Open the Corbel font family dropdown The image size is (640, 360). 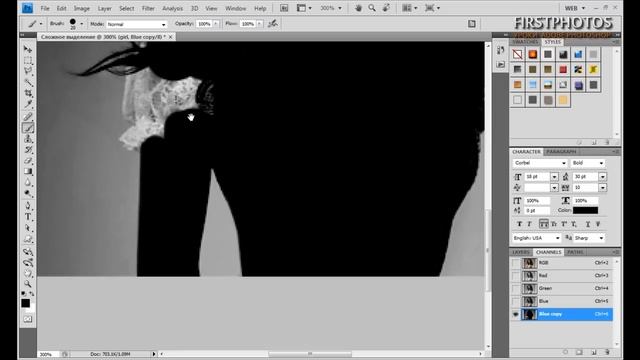click(x=540, y=163)
